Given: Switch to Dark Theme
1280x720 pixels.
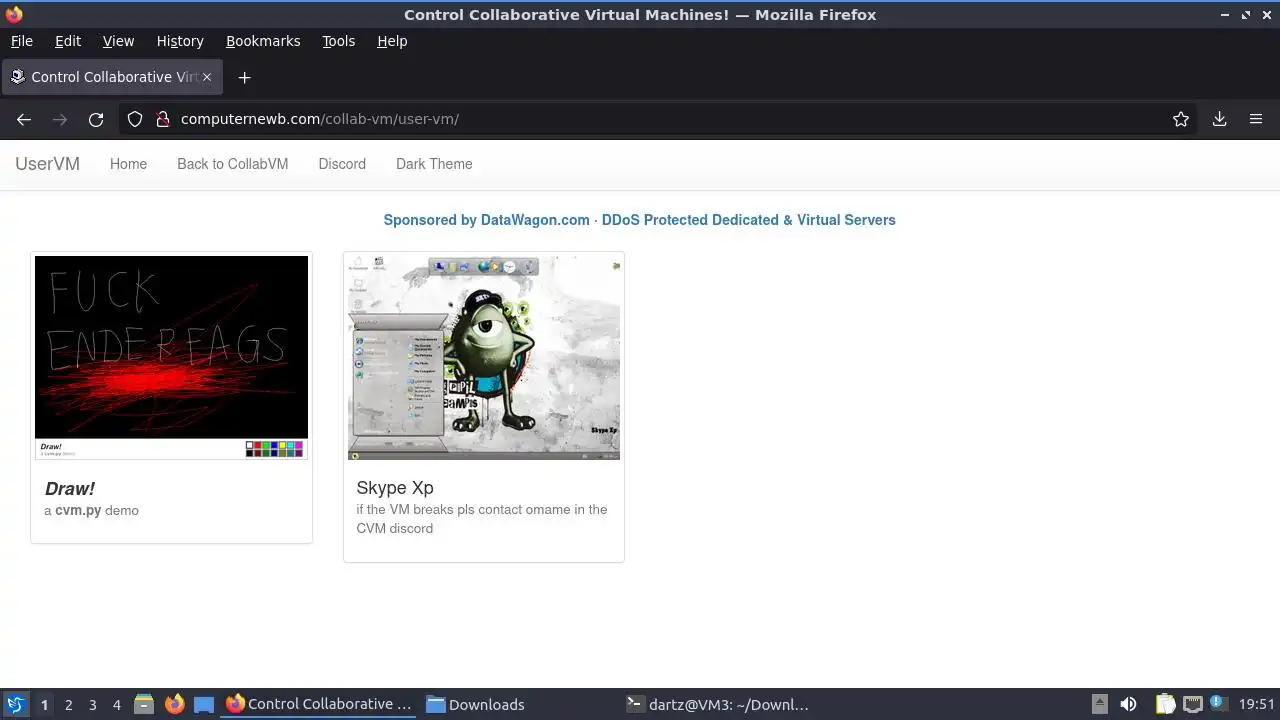Looking at the screenshot, I should pos(434,164).
